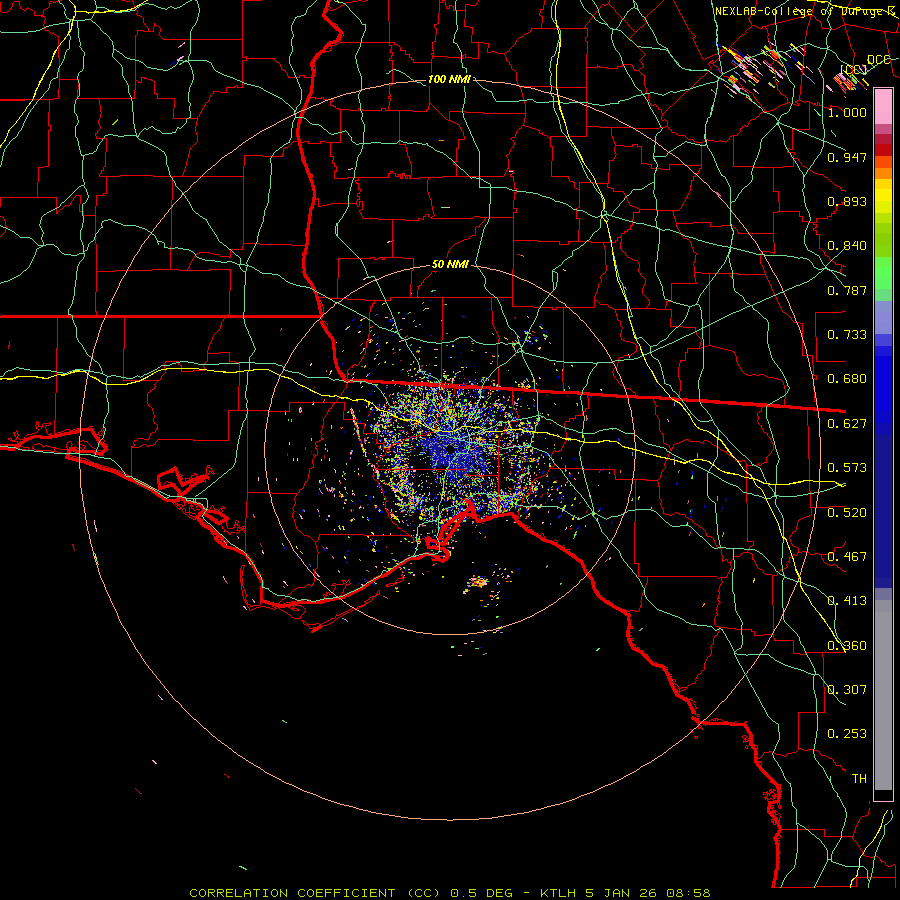Select the 0.787 scale label
900x900 pixels.
tap(847, 290)
